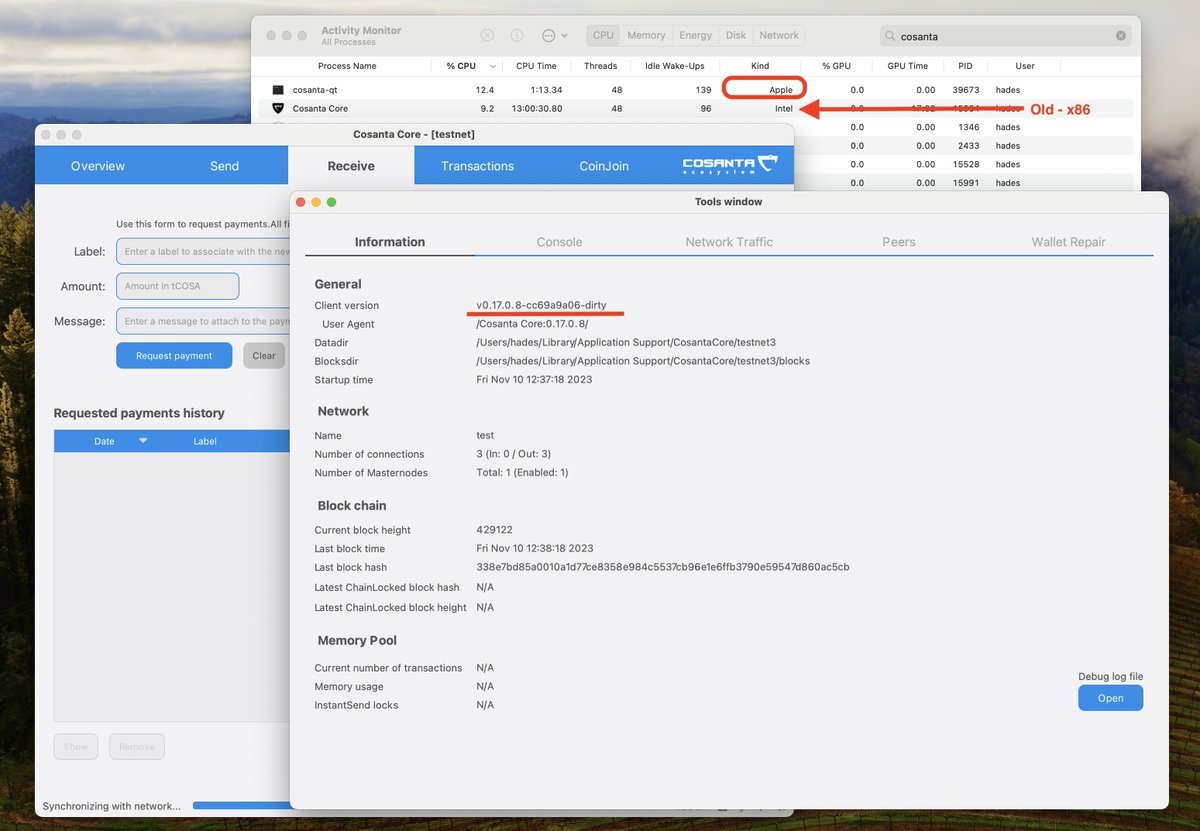Toggle the Date column sort arrow
1200x831 pixels.
click(x=143, y=441)
